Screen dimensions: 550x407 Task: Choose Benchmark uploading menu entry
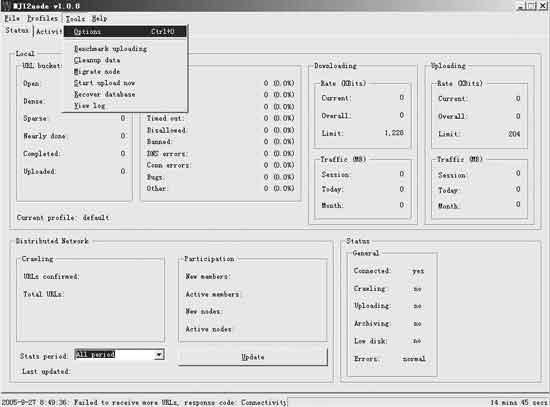pos(110,49)
